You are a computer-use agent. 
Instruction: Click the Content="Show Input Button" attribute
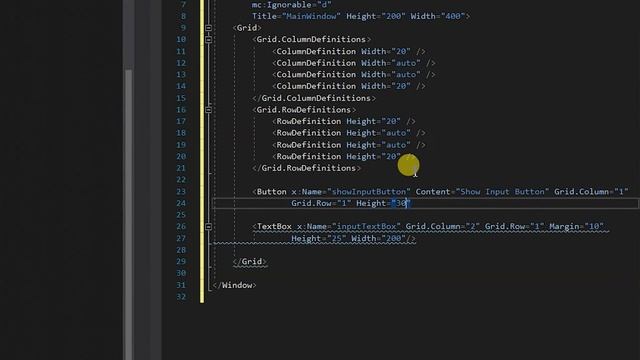click(x=482, y=192)
